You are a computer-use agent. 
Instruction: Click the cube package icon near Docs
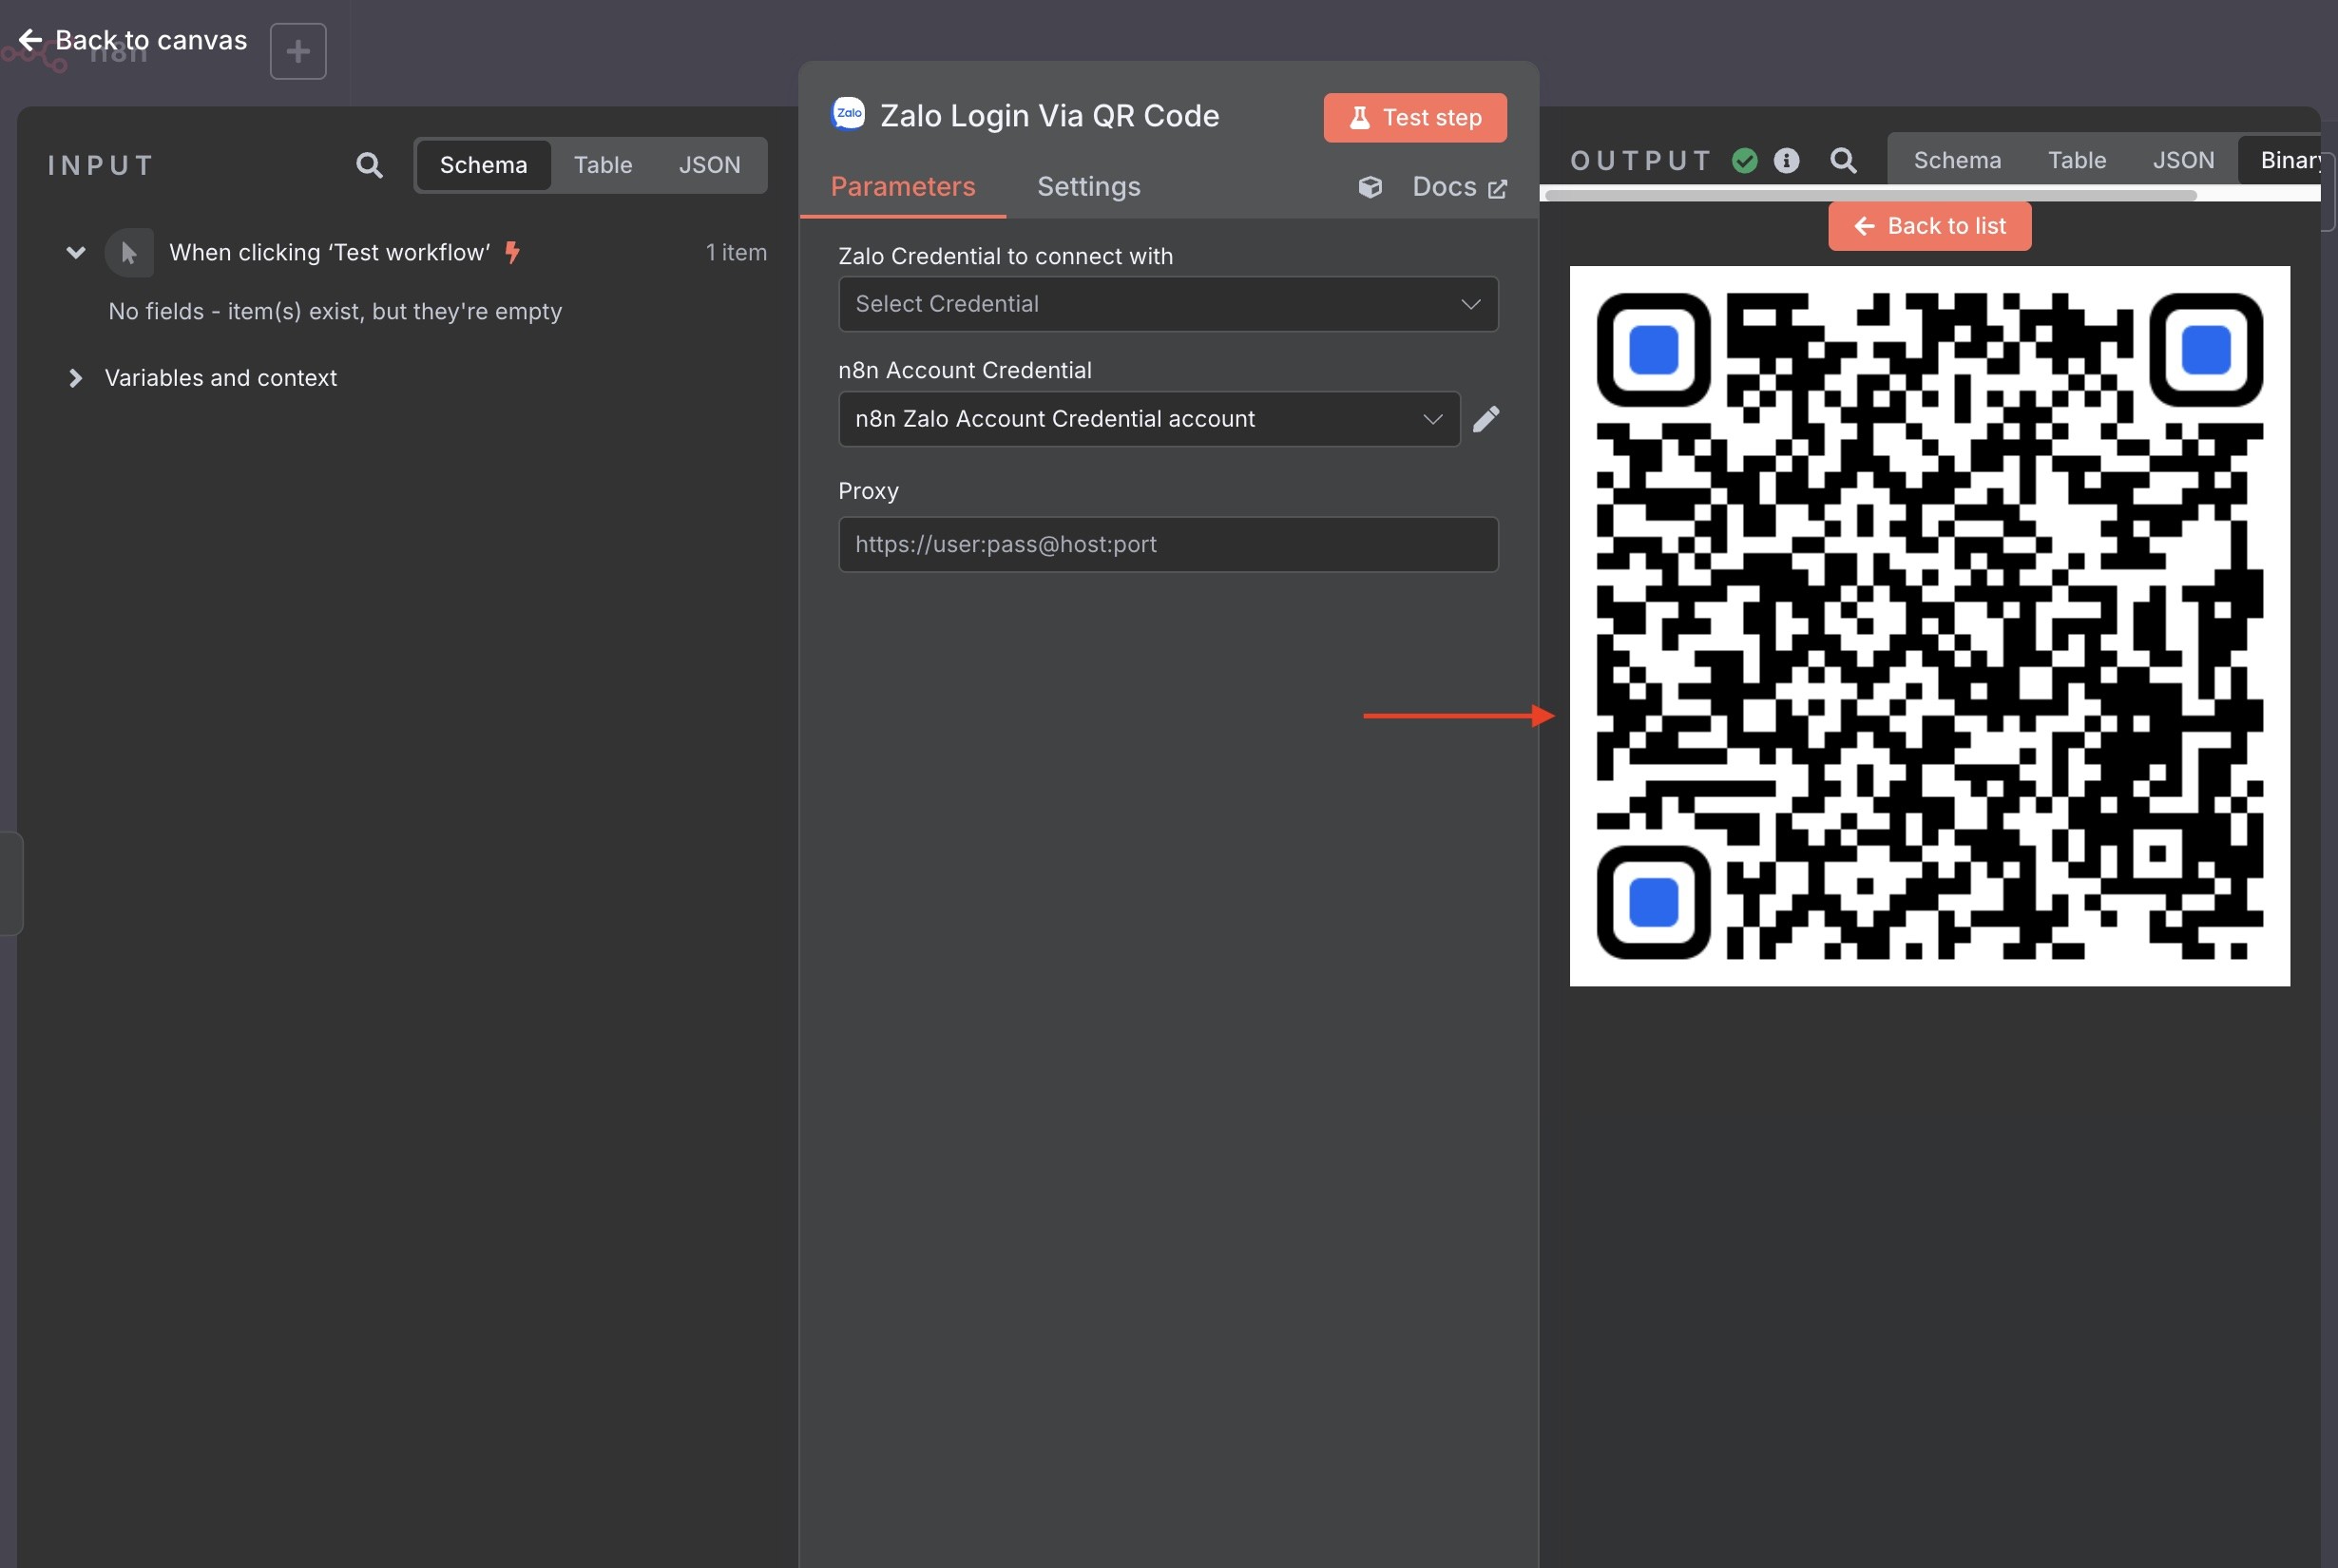1370,187
